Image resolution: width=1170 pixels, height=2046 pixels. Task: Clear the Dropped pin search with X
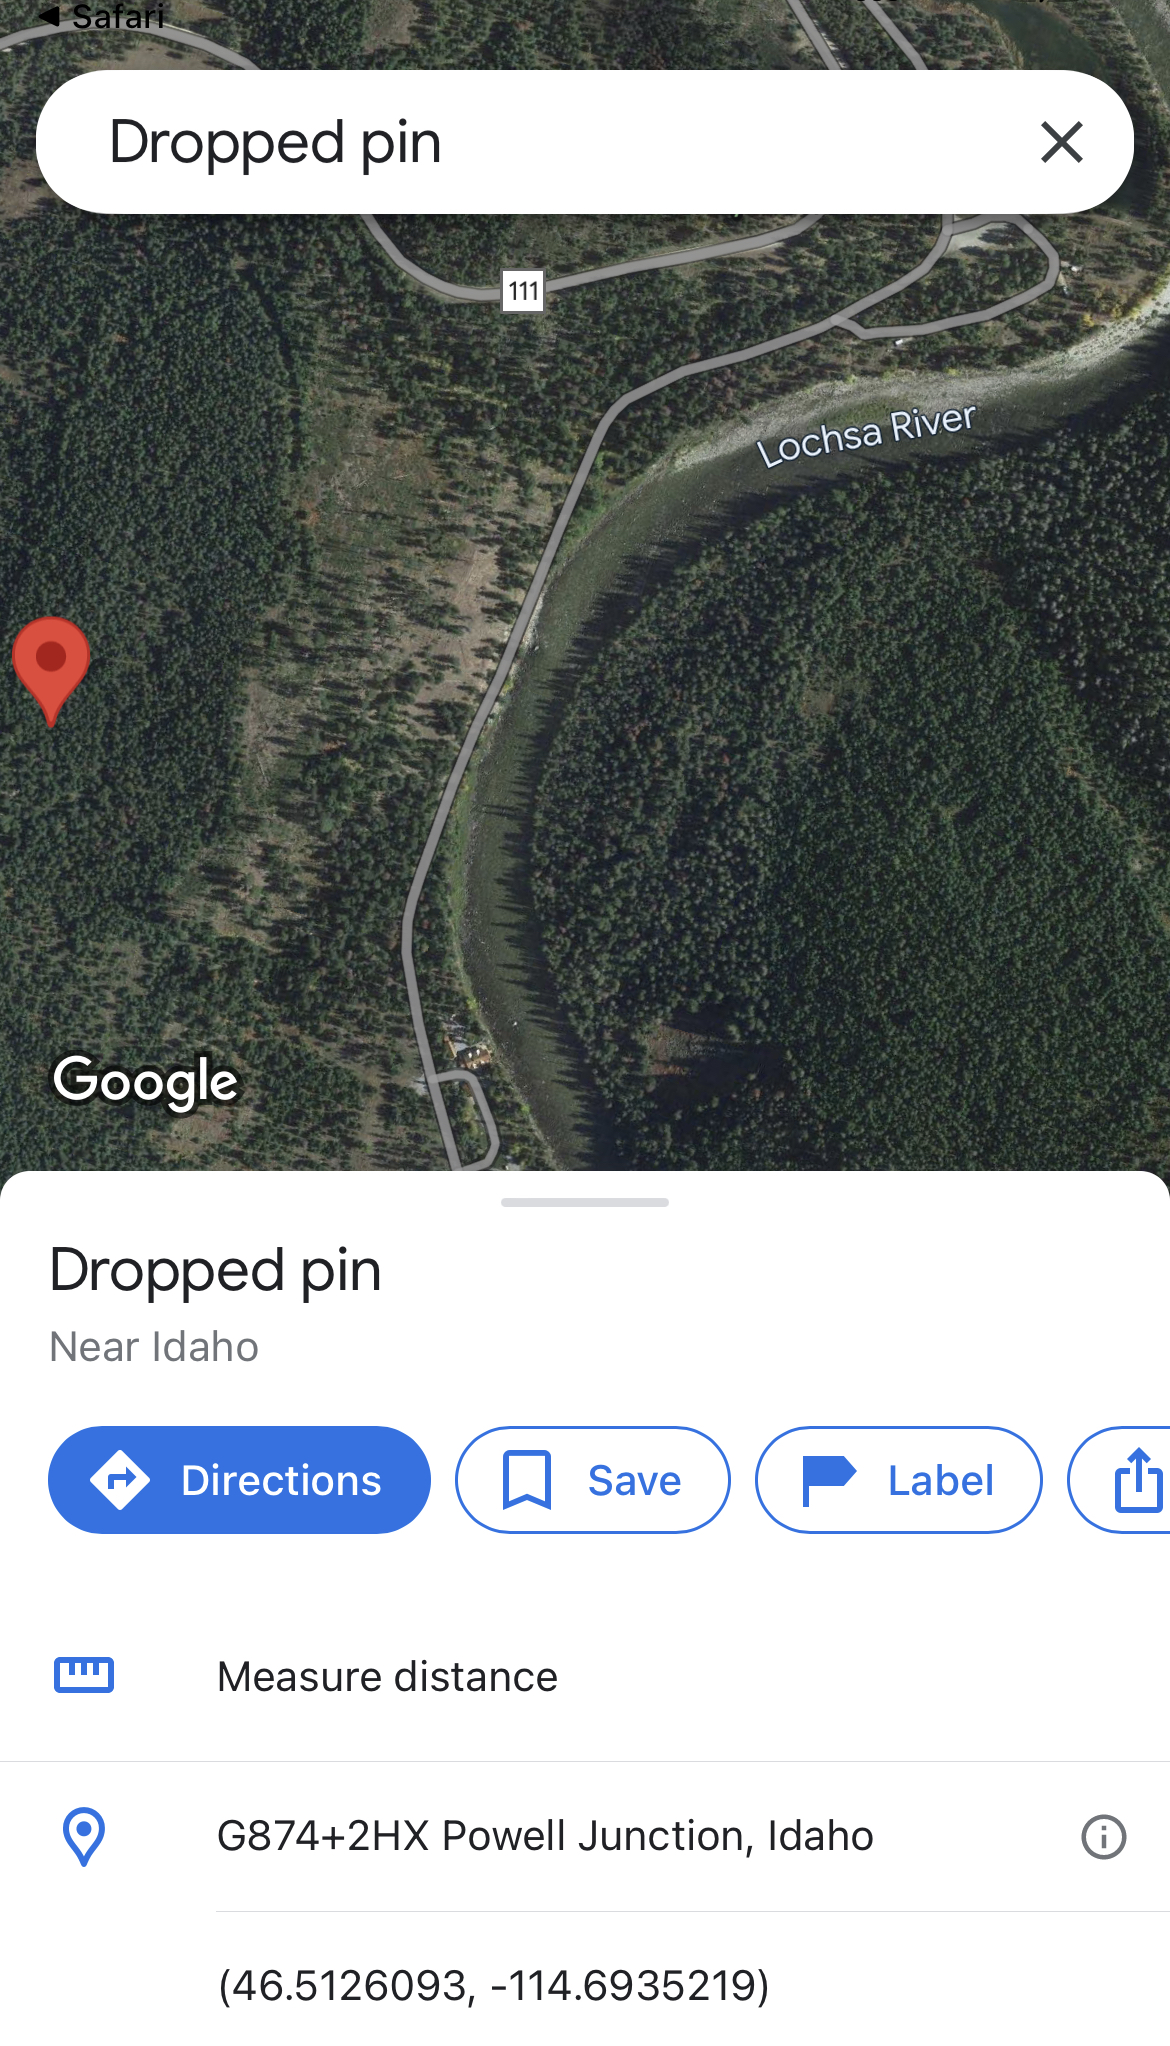click(x=1061, y=142)
